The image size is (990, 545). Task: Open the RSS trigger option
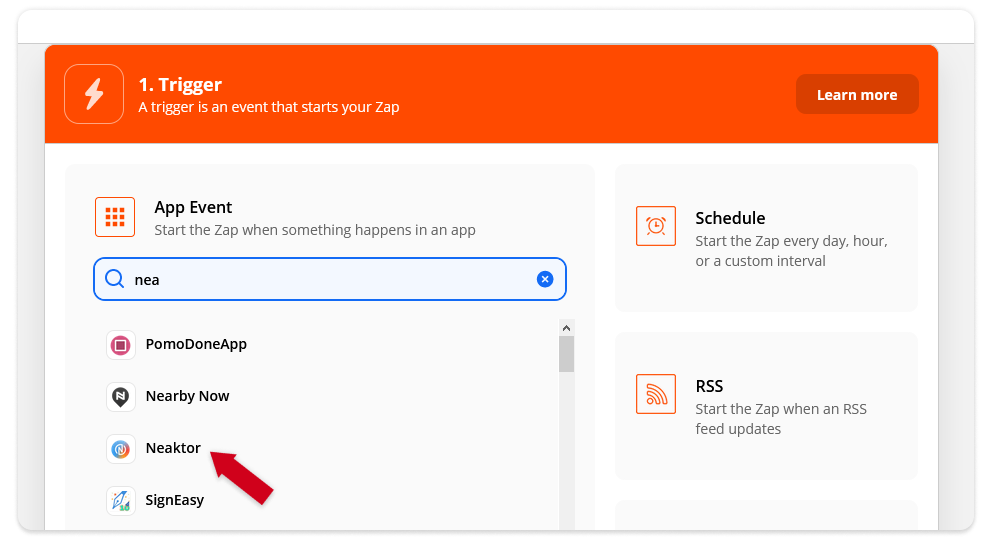click(x=766, y=406)
